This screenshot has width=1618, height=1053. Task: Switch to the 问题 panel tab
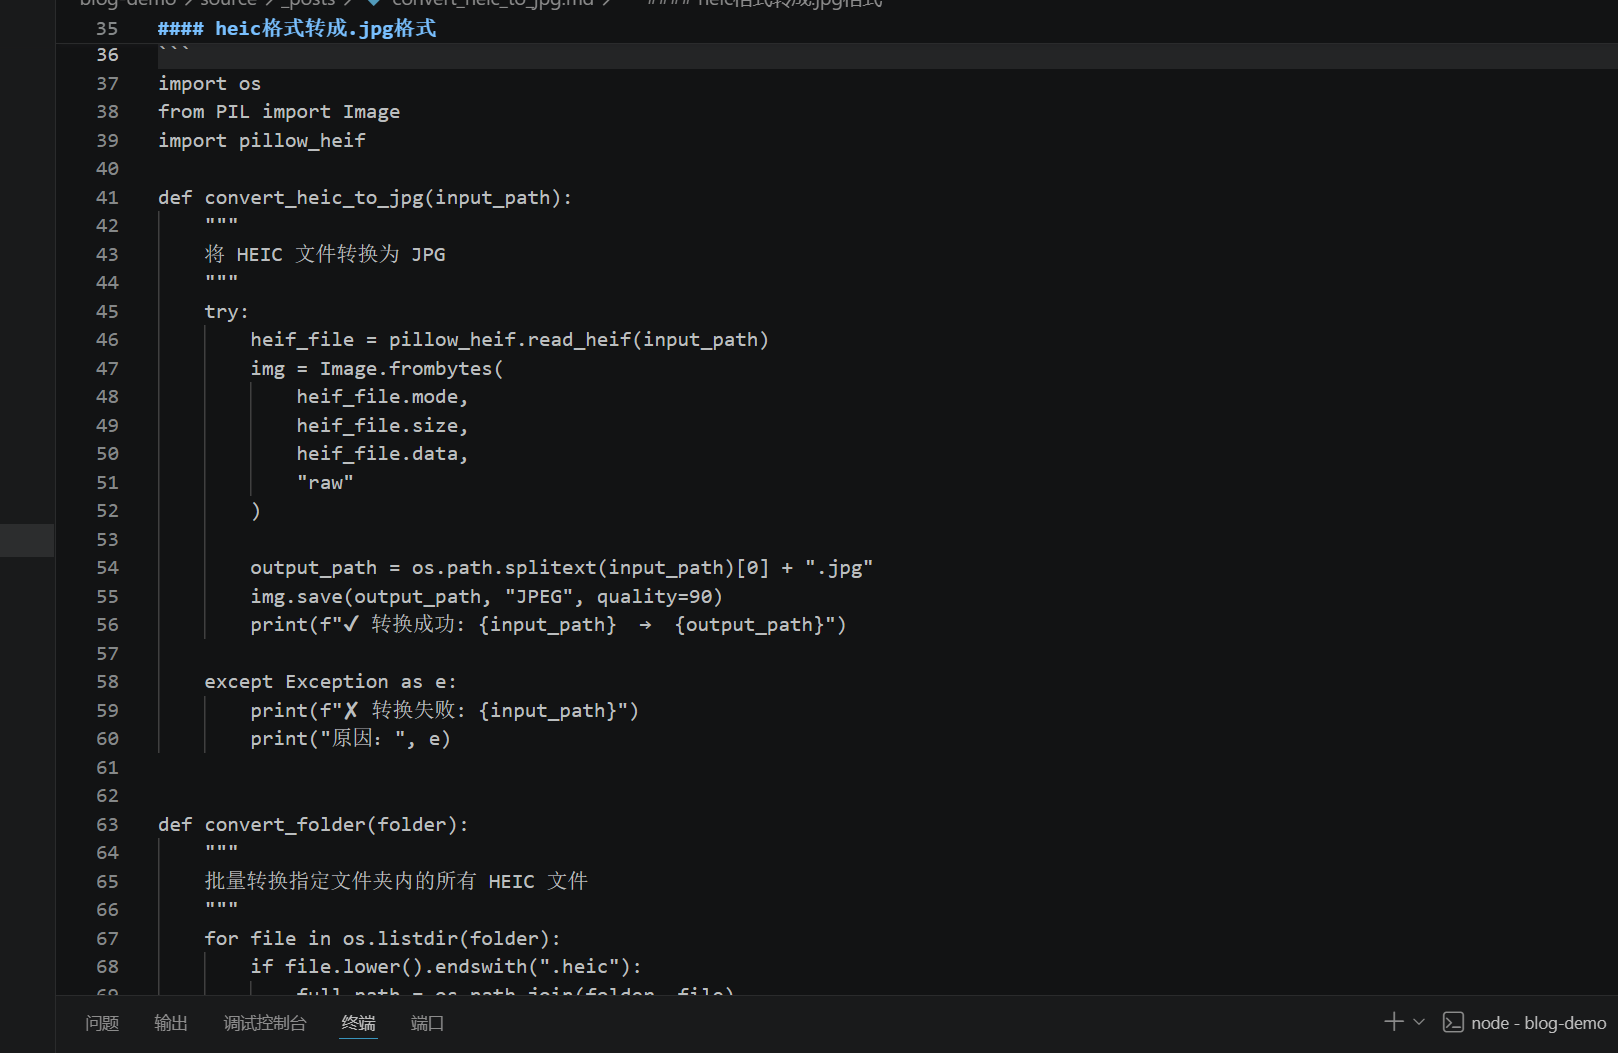coord(102,1023)
